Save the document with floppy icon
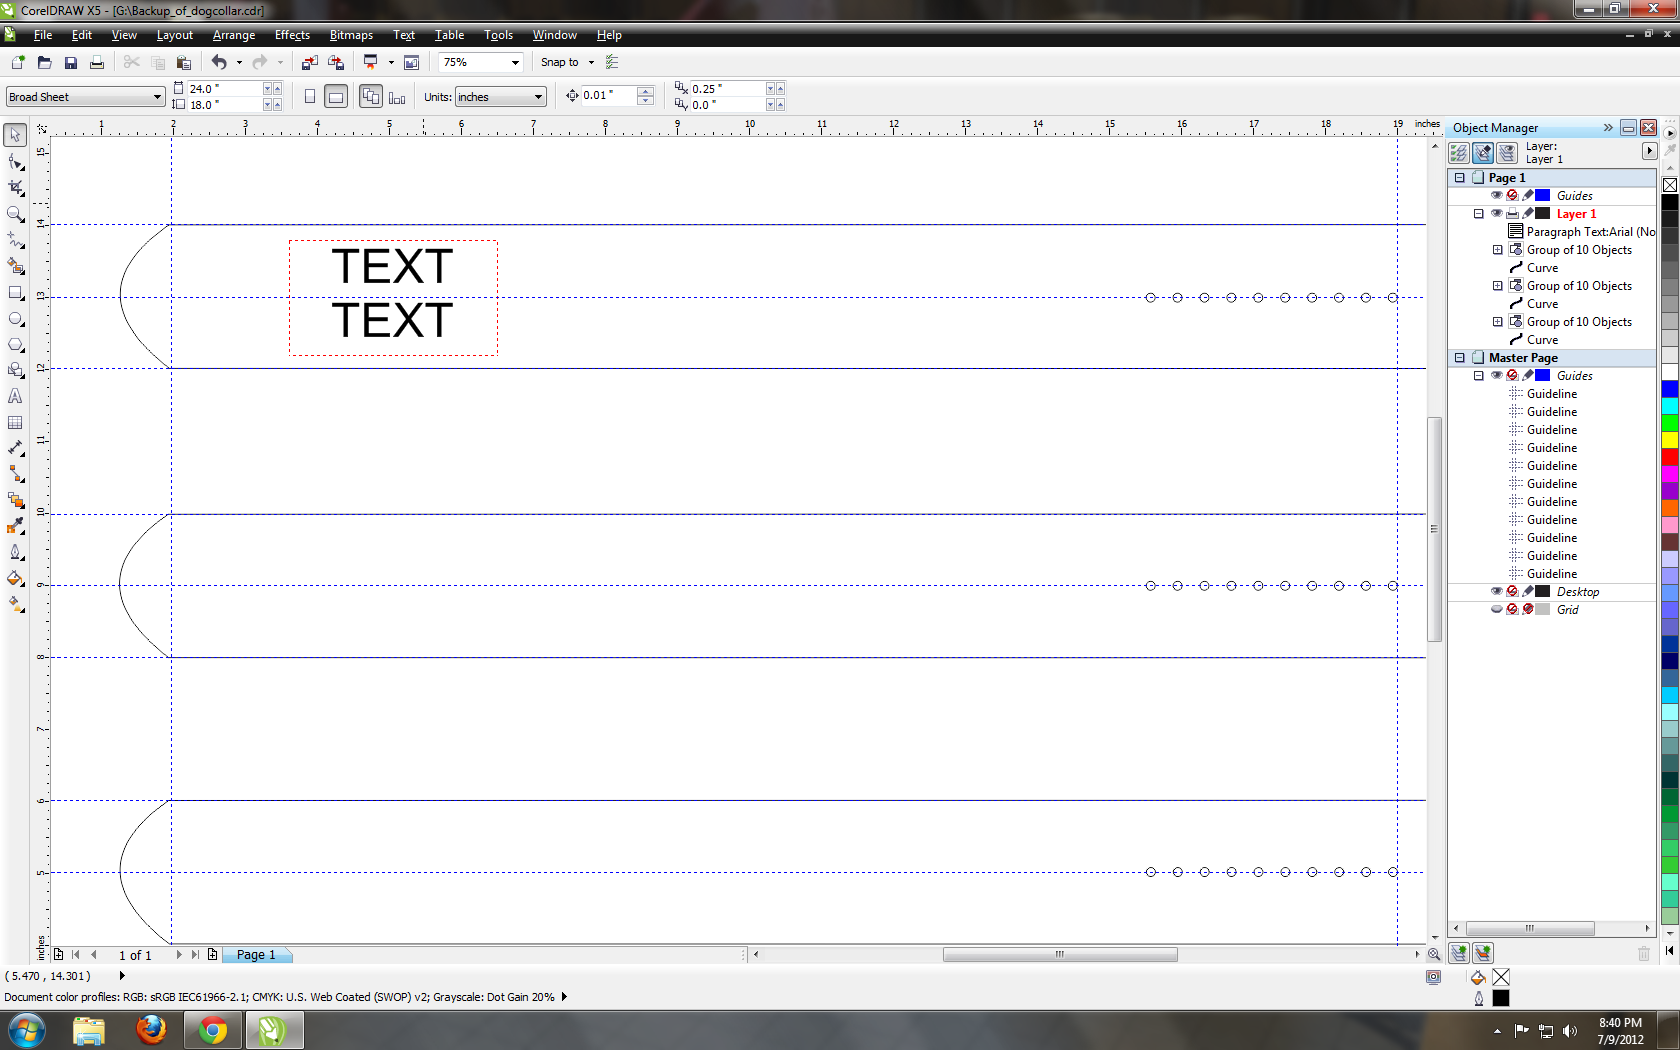This screenshot has height=1050, width=1680. [70, 62]
